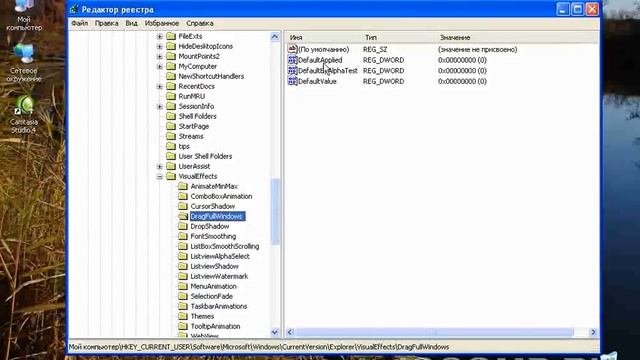Screen dimensions: 640x360
Task: Click values pane scroll left arrow
Action: pos(290,332)
